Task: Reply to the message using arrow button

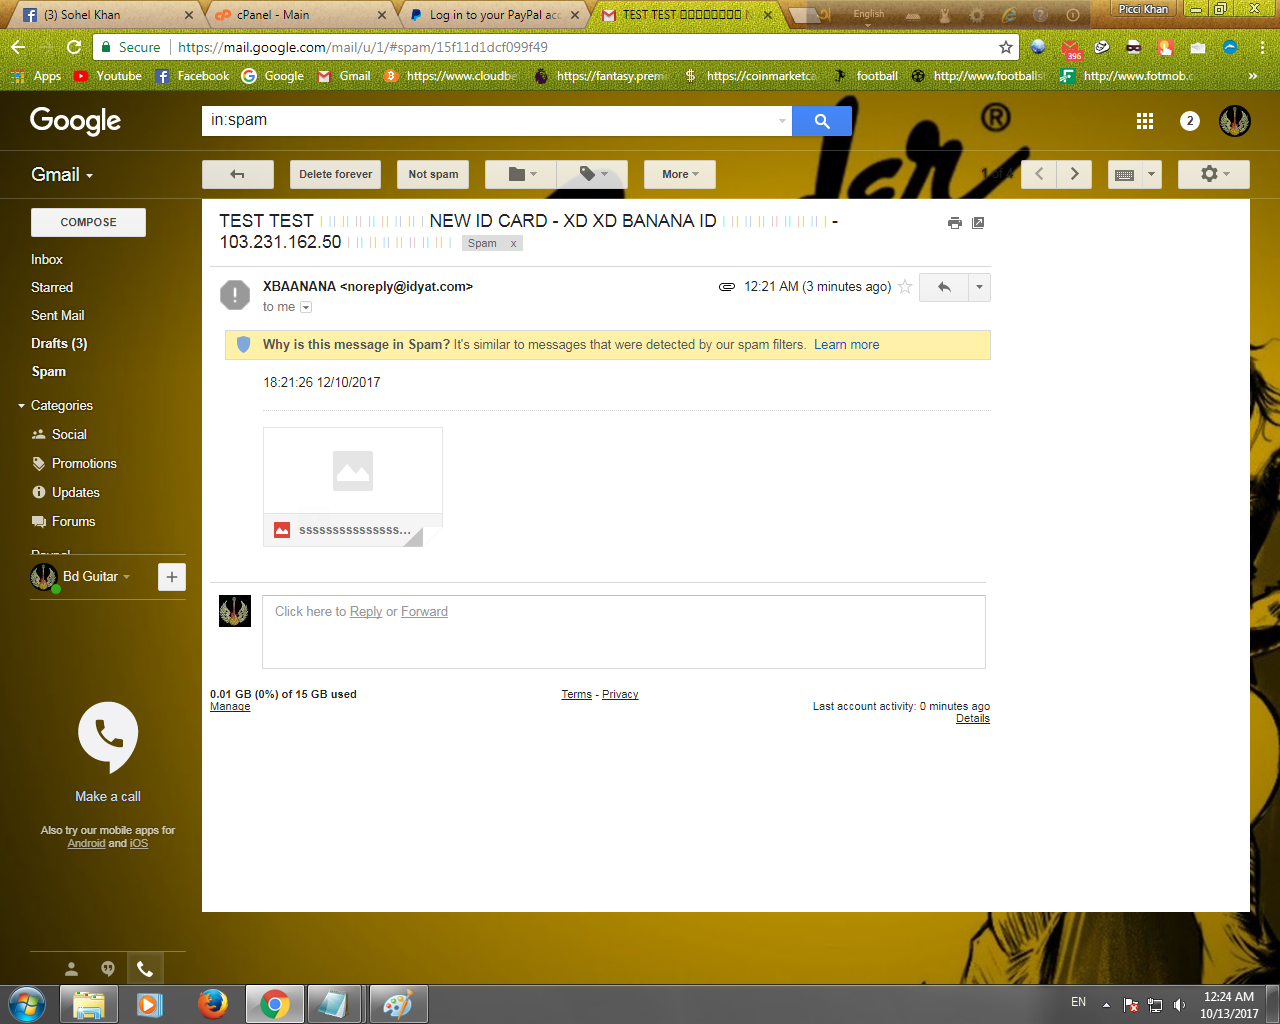Action: [x=944, y=287]
